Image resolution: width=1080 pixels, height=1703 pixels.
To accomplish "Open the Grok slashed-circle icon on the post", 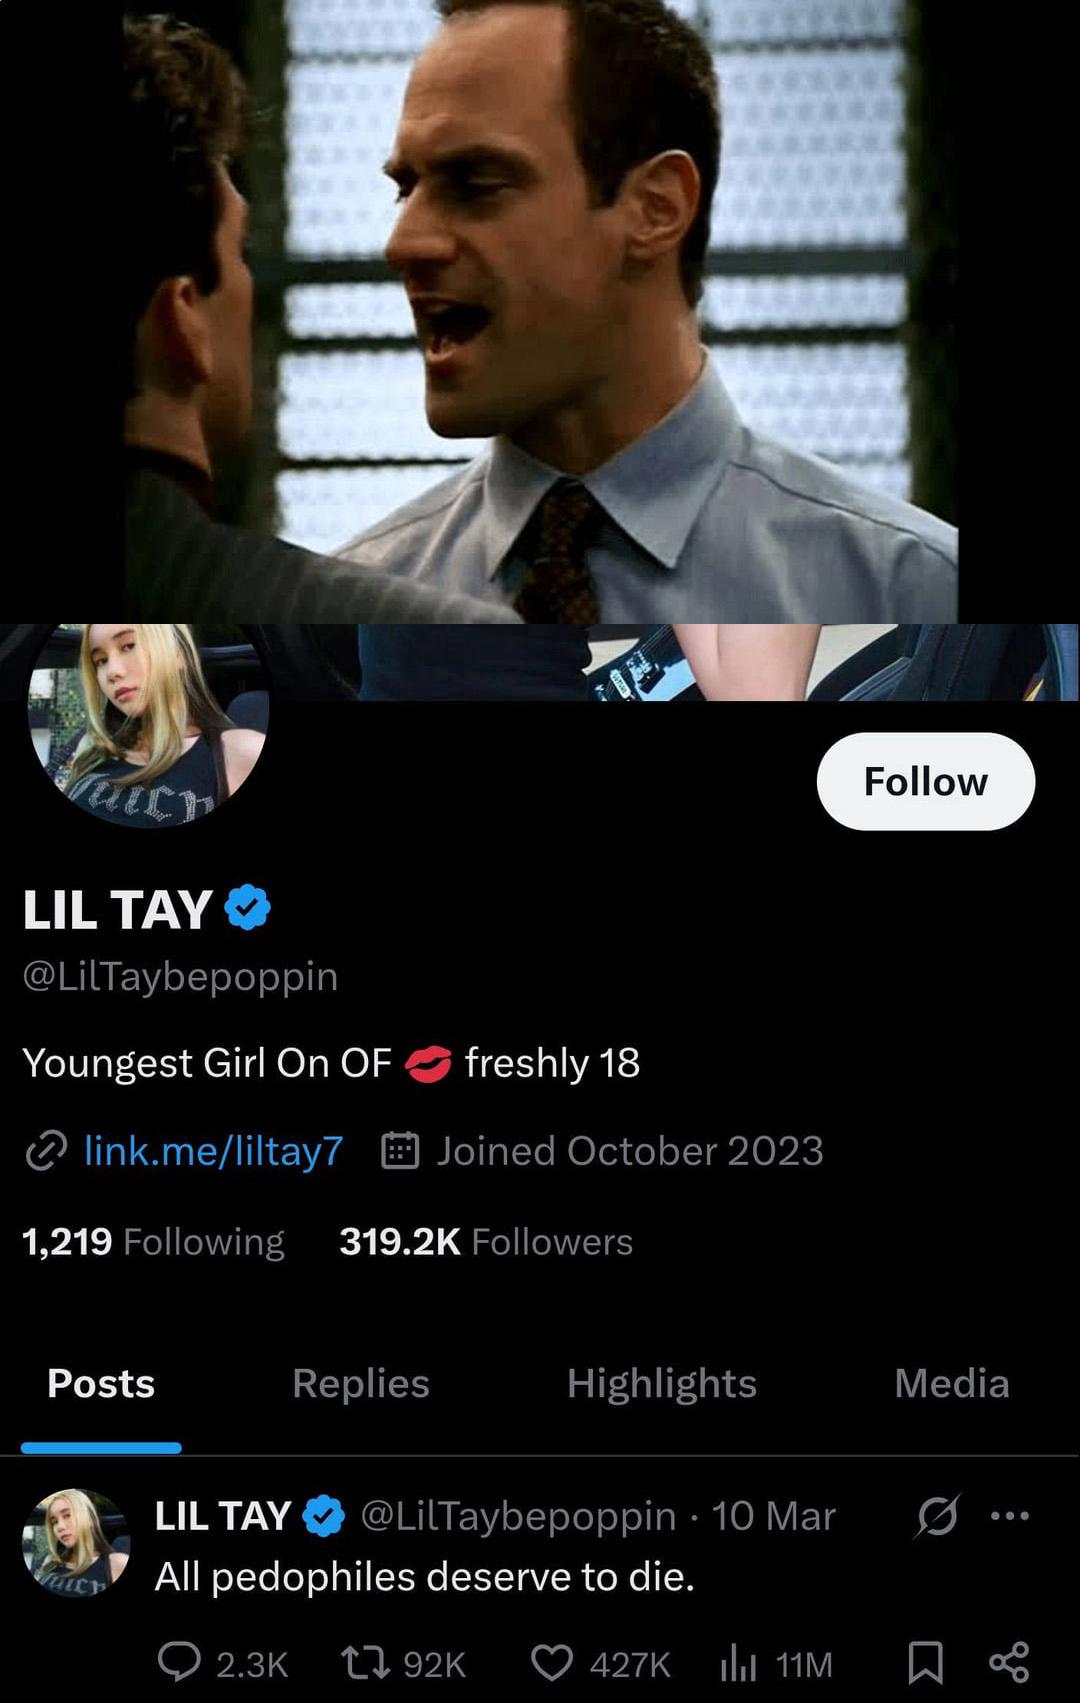I will [937, 1516].
